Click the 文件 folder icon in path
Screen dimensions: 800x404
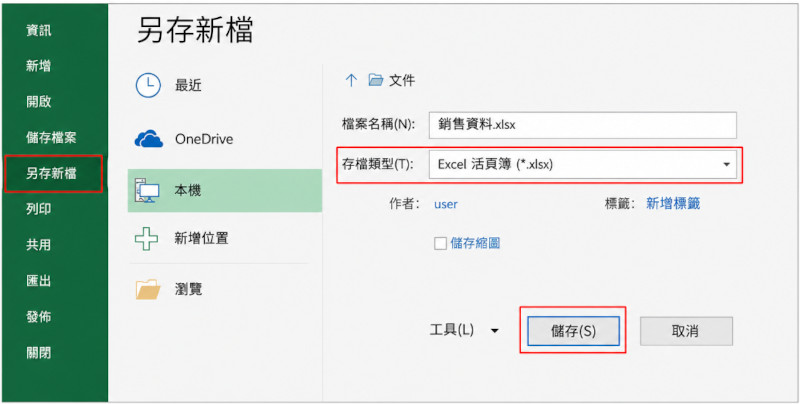point(376,80)
